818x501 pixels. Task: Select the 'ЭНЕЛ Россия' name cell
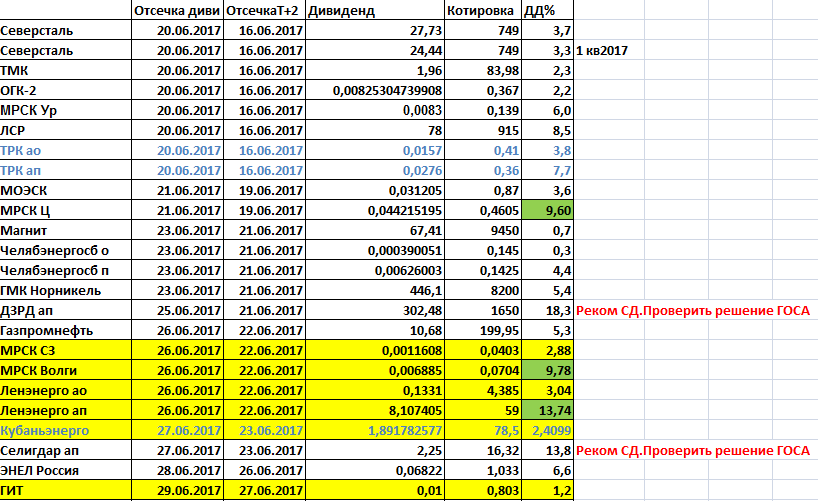coord(66,470)
